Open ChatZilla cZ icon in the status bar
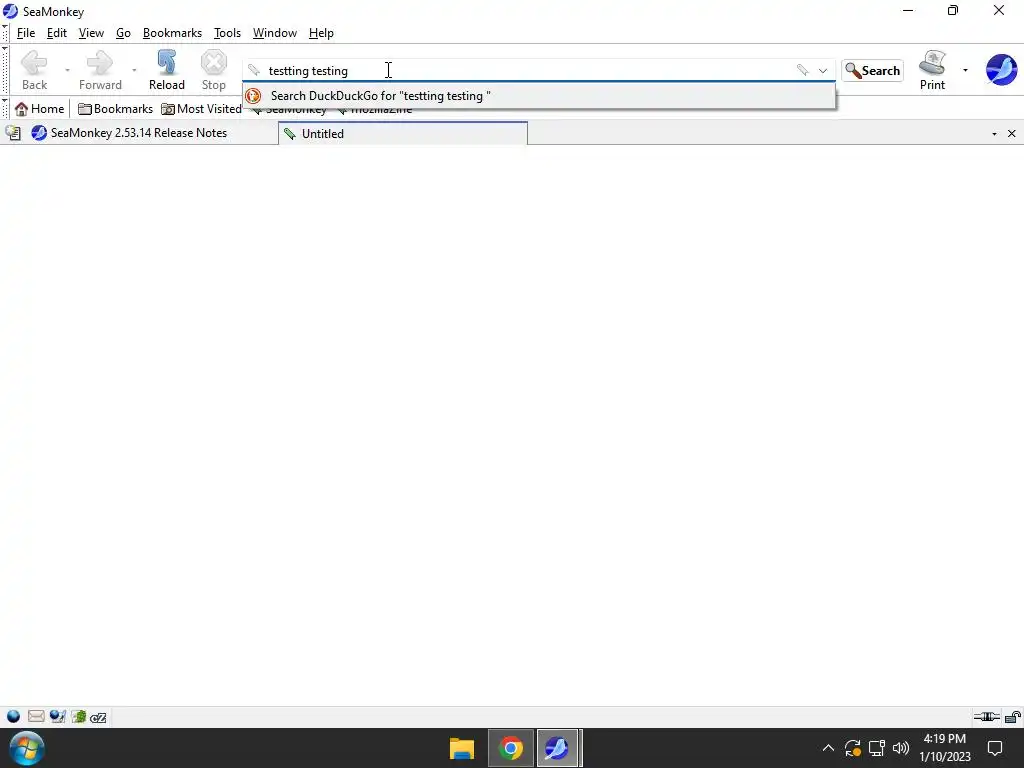 [99, 717]
